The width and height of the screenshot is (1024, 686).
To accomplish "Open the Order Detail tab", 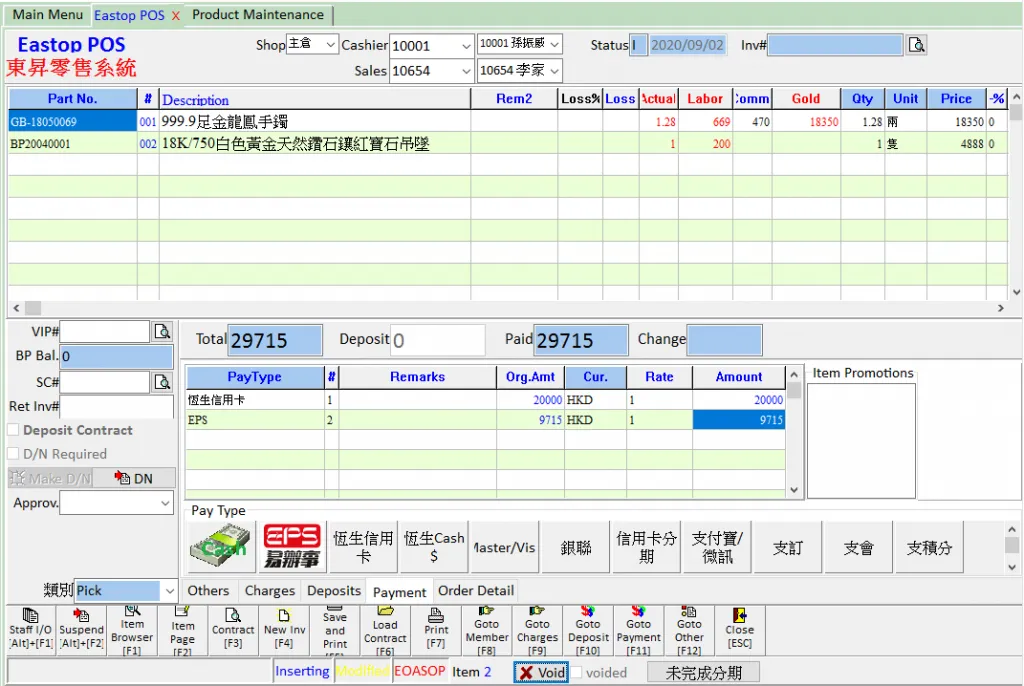I will click(x=476, y=590).
